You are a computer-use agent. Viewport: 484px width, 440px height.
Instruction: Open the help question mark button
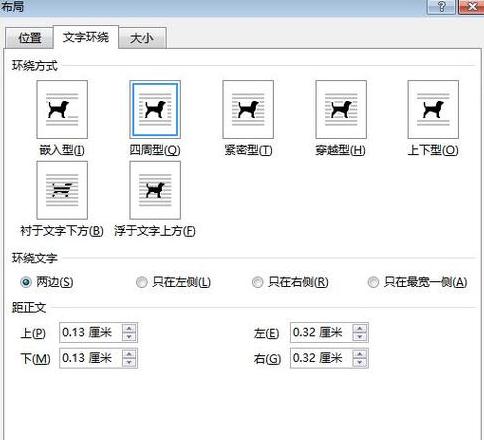(x=441, y=7)
